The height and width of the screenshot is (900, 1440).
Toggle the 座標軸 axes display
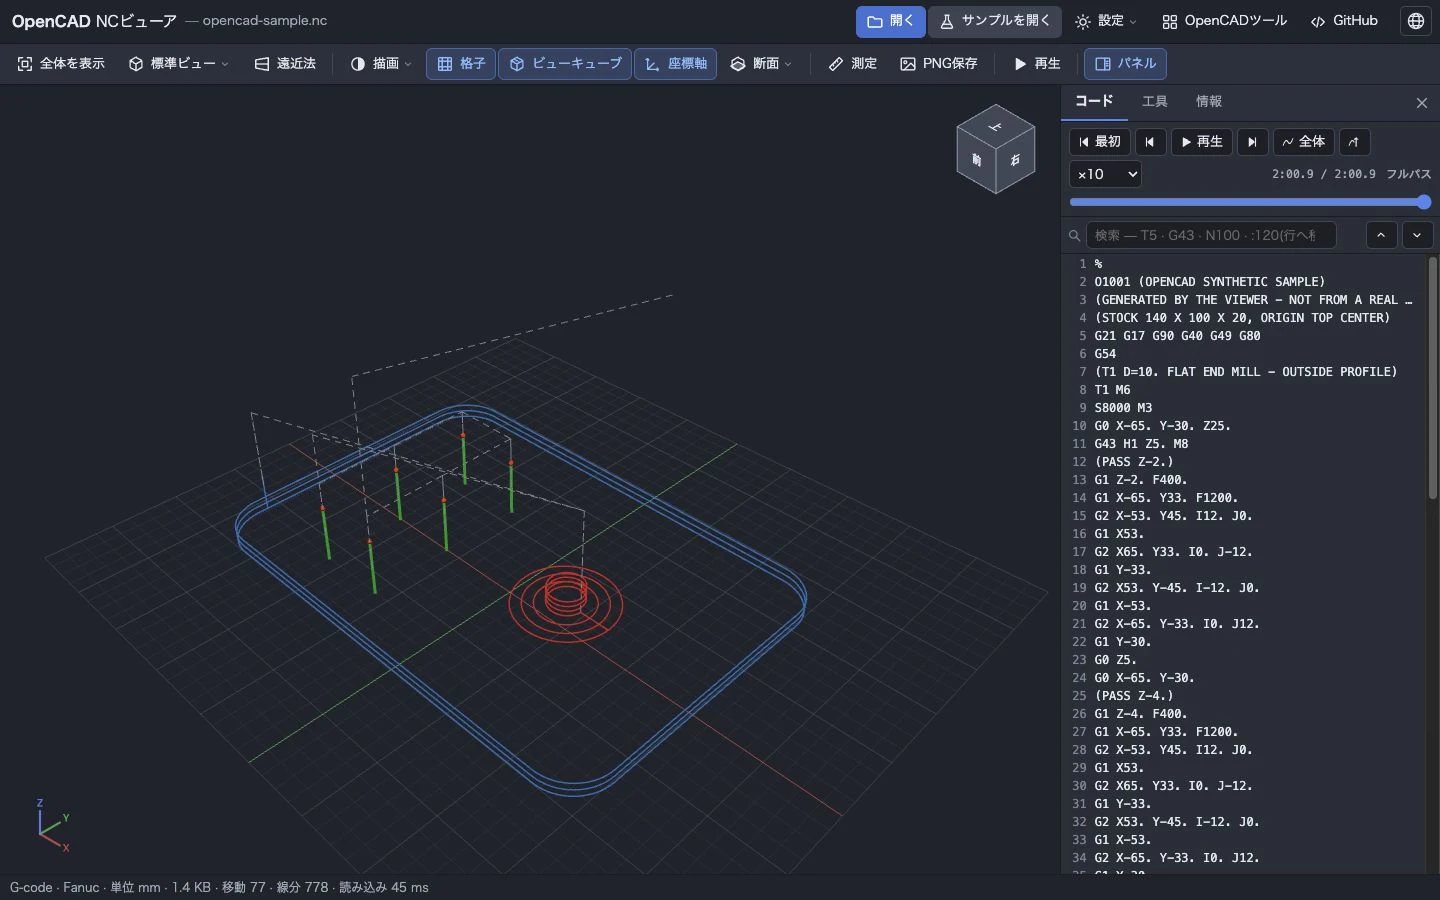[675, 64]
